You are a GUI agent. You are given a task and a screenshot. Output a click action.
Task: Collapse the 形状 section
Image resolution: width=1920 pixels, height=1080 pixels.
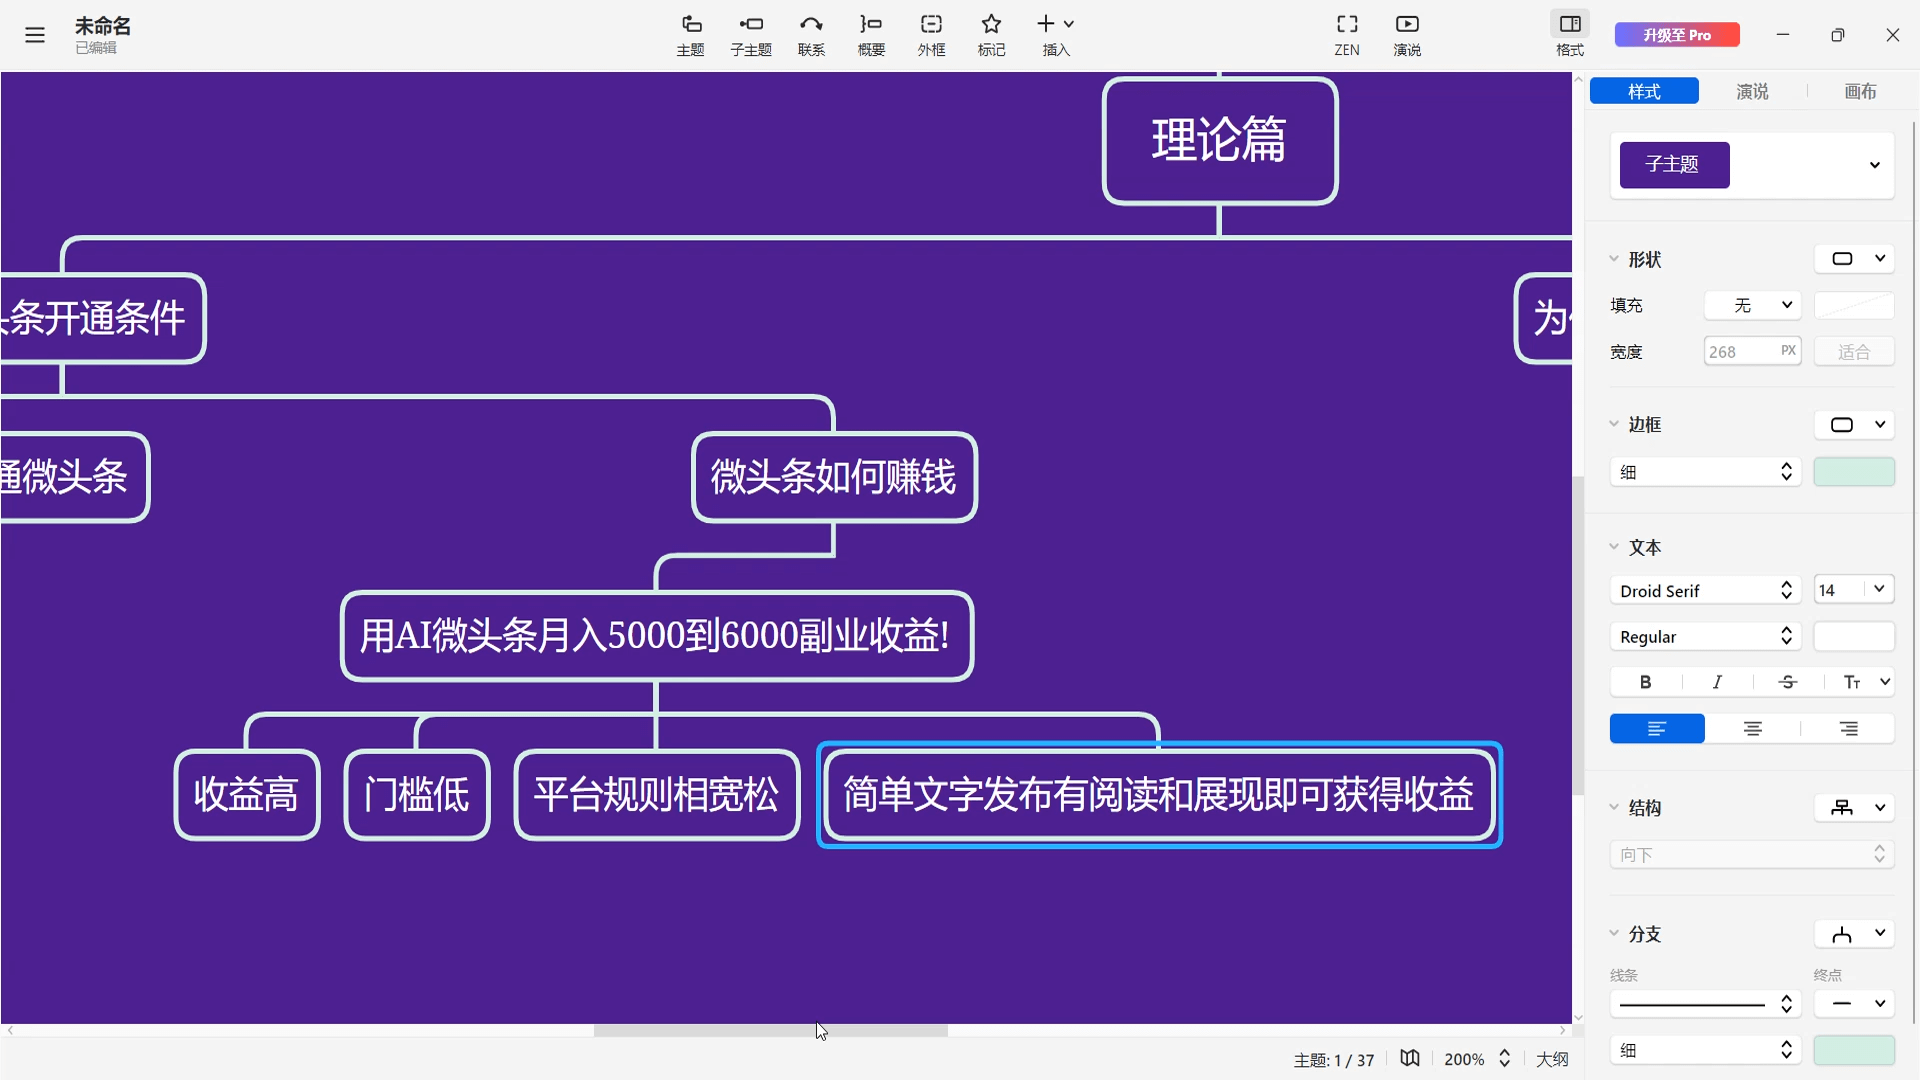(1614, 259)
